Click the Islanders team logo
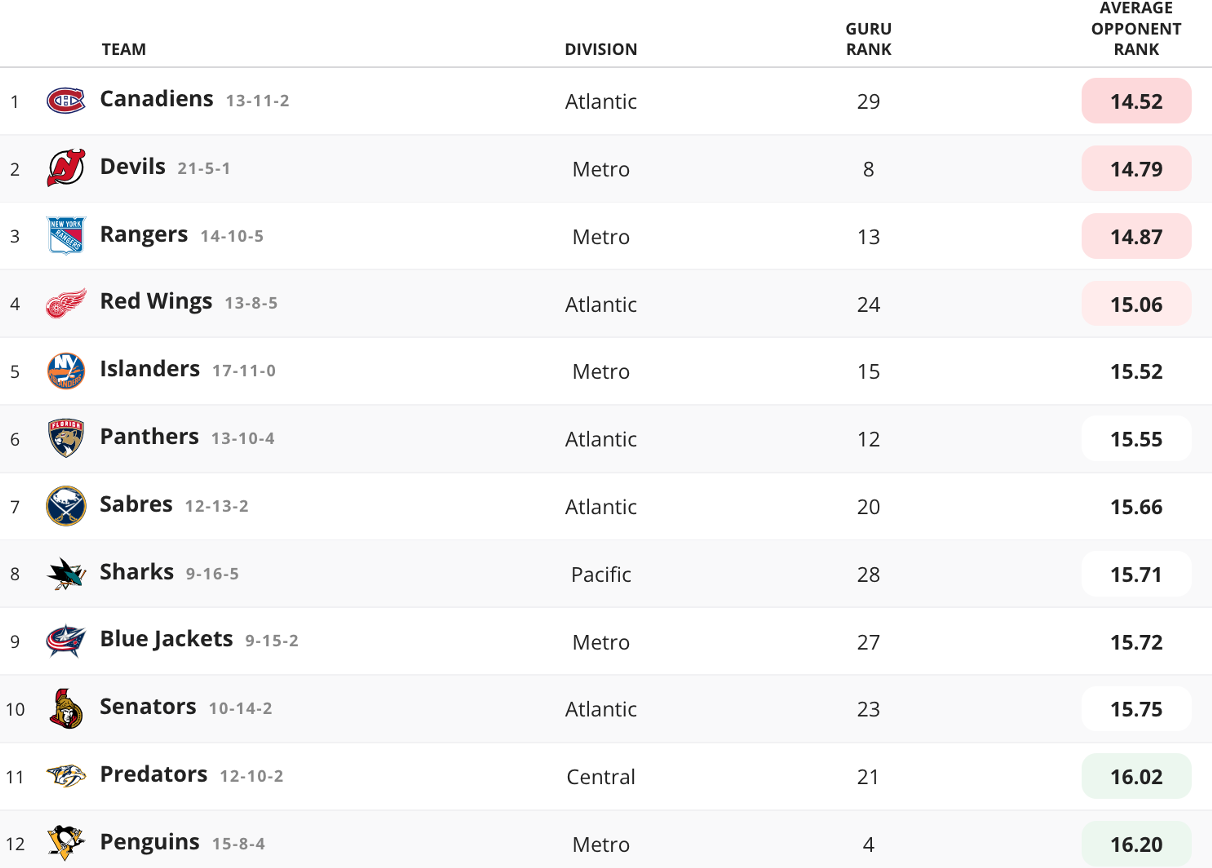This screenshot has width=1212, height=868. [66, 371]
